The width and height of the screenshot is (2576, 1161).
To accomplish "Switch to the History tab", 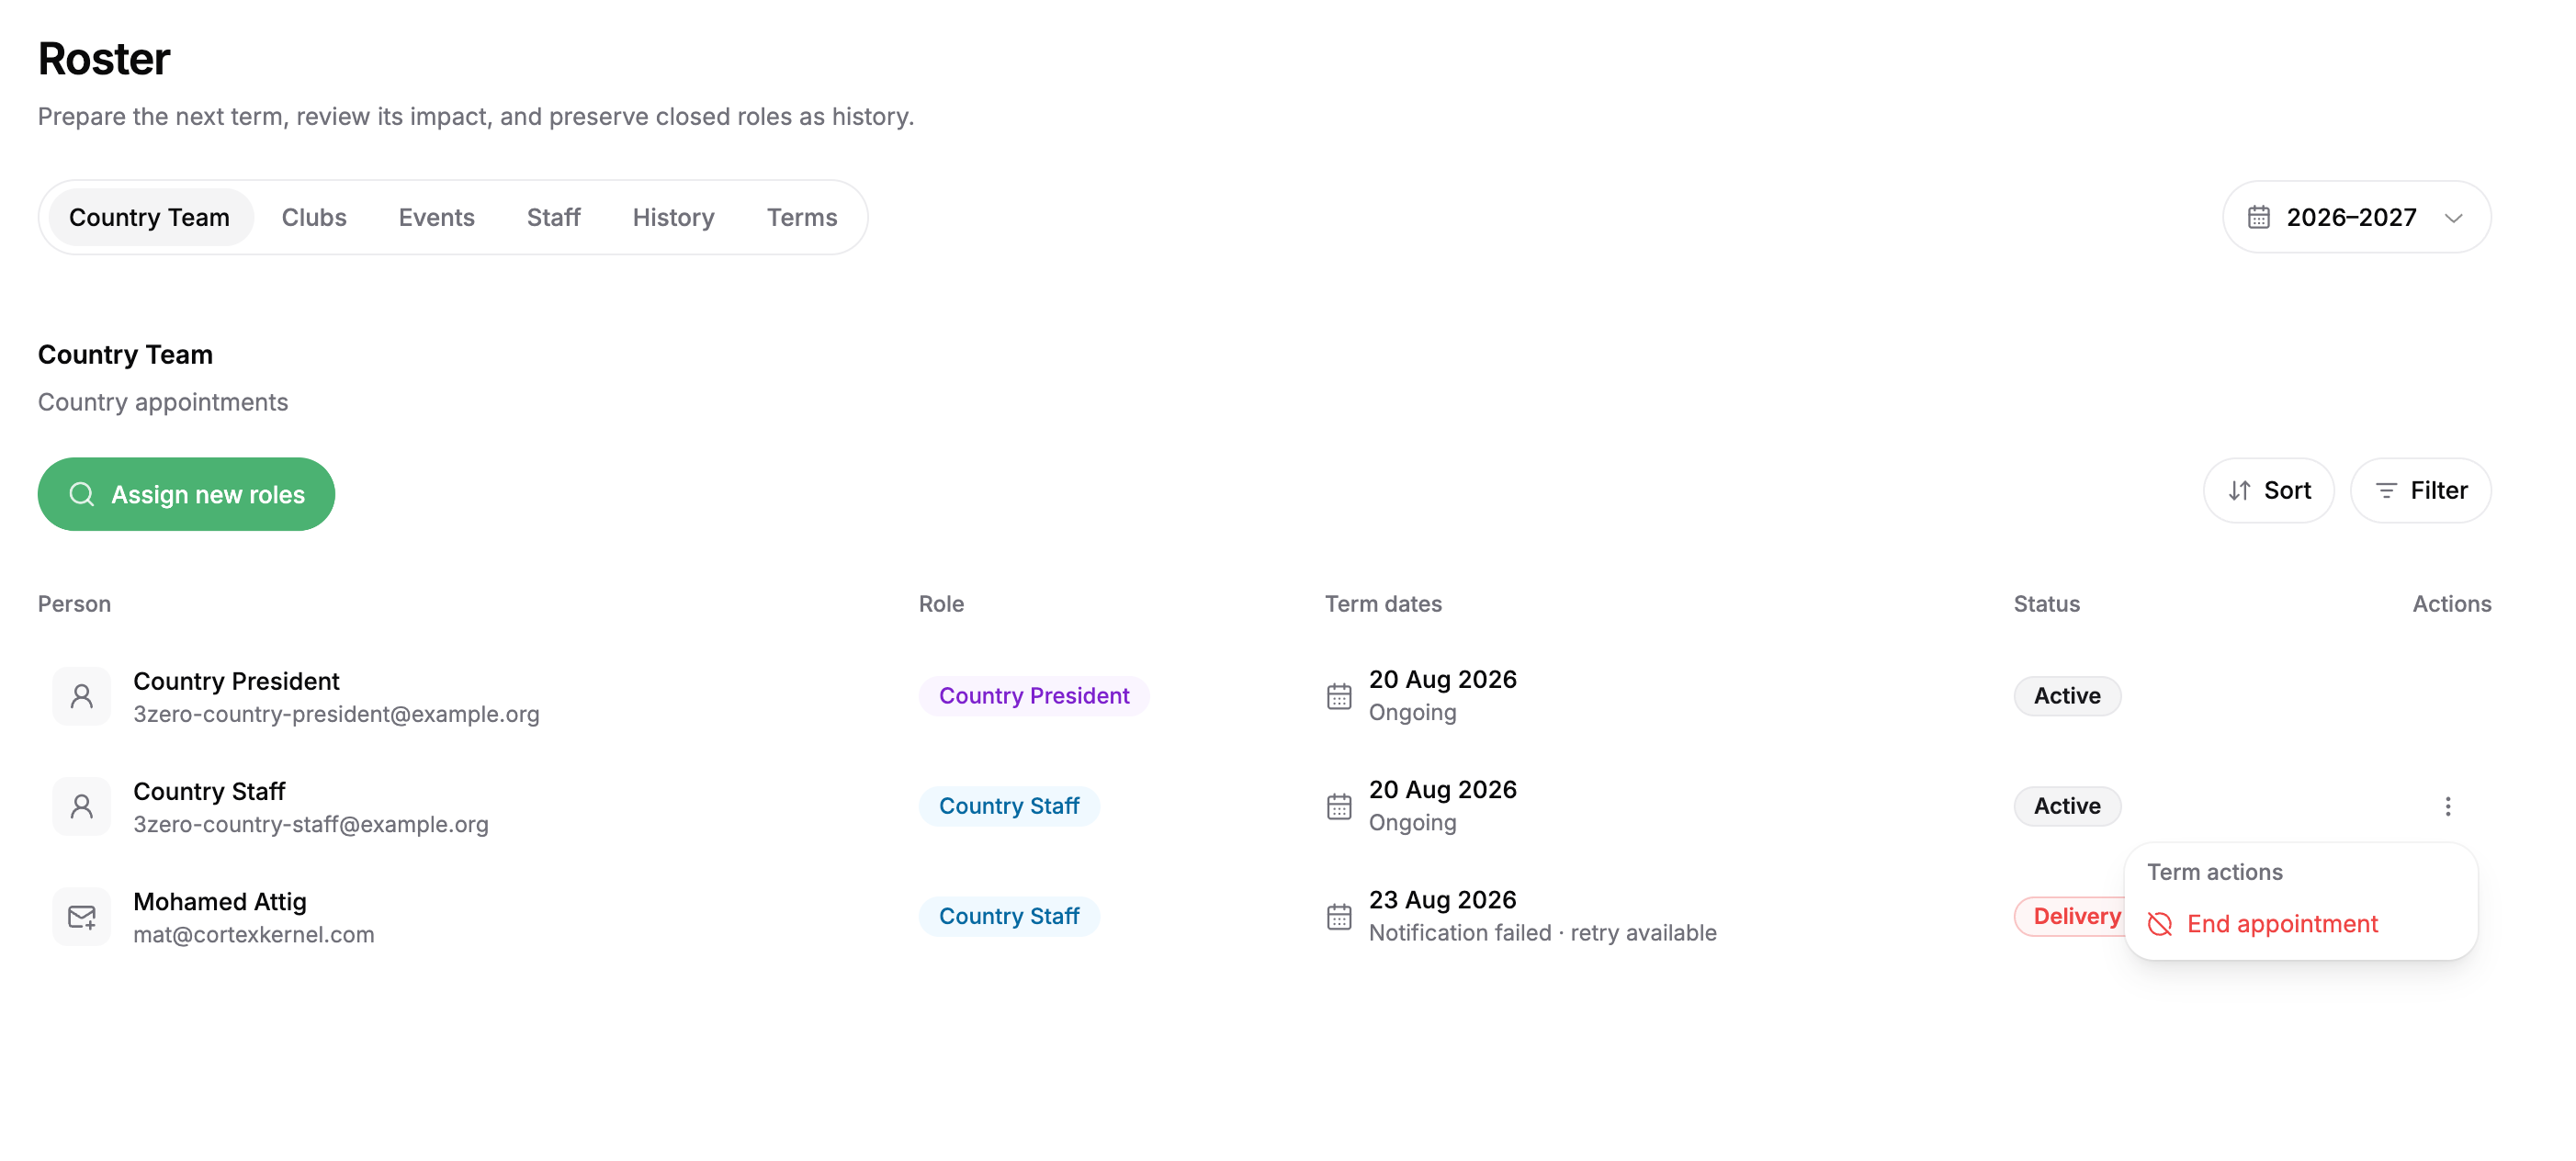I will [x=673, y=217].
